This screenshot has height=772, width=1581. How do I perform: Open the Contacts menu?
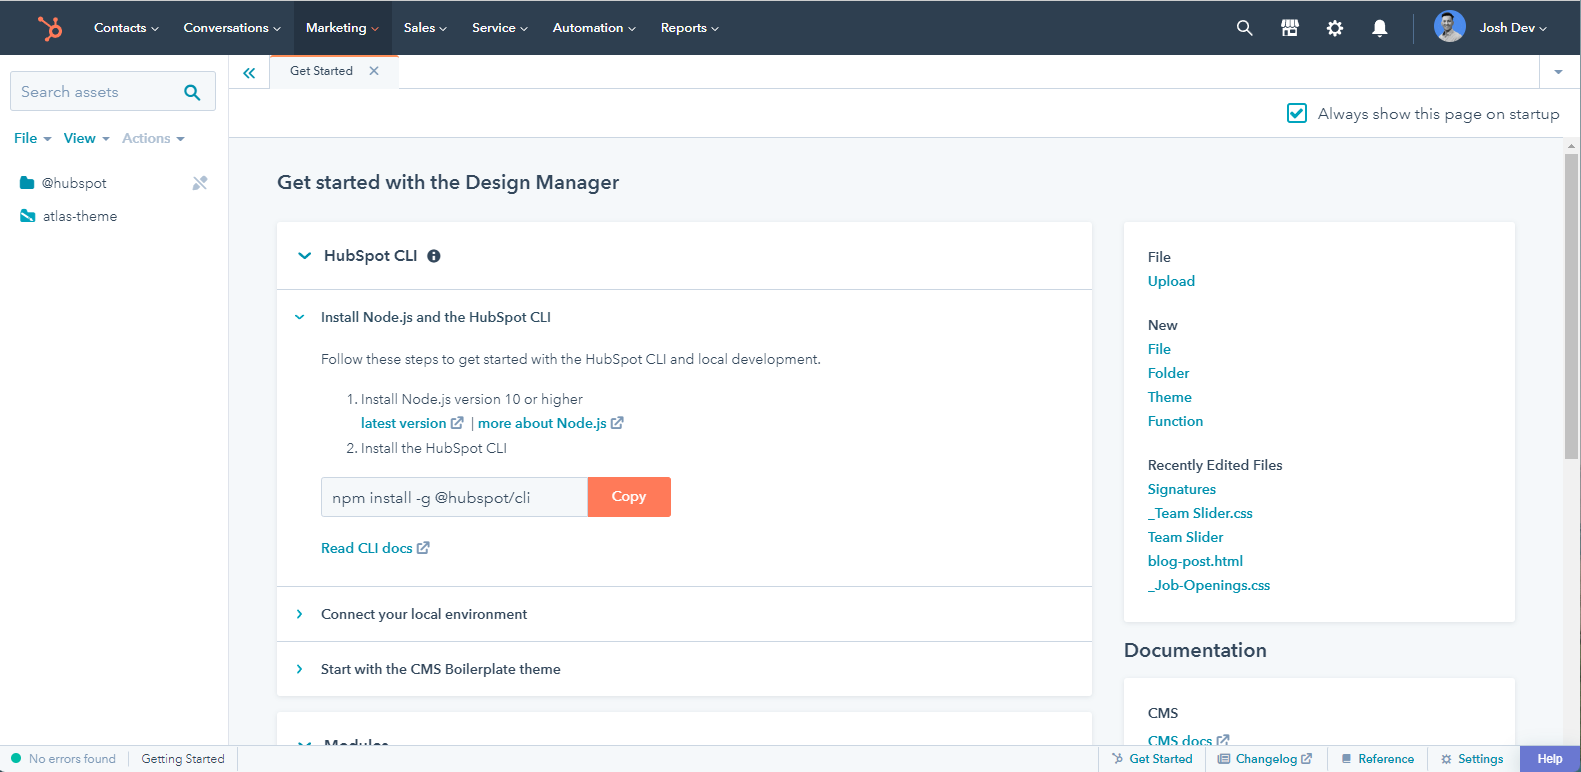coord(126,28)
